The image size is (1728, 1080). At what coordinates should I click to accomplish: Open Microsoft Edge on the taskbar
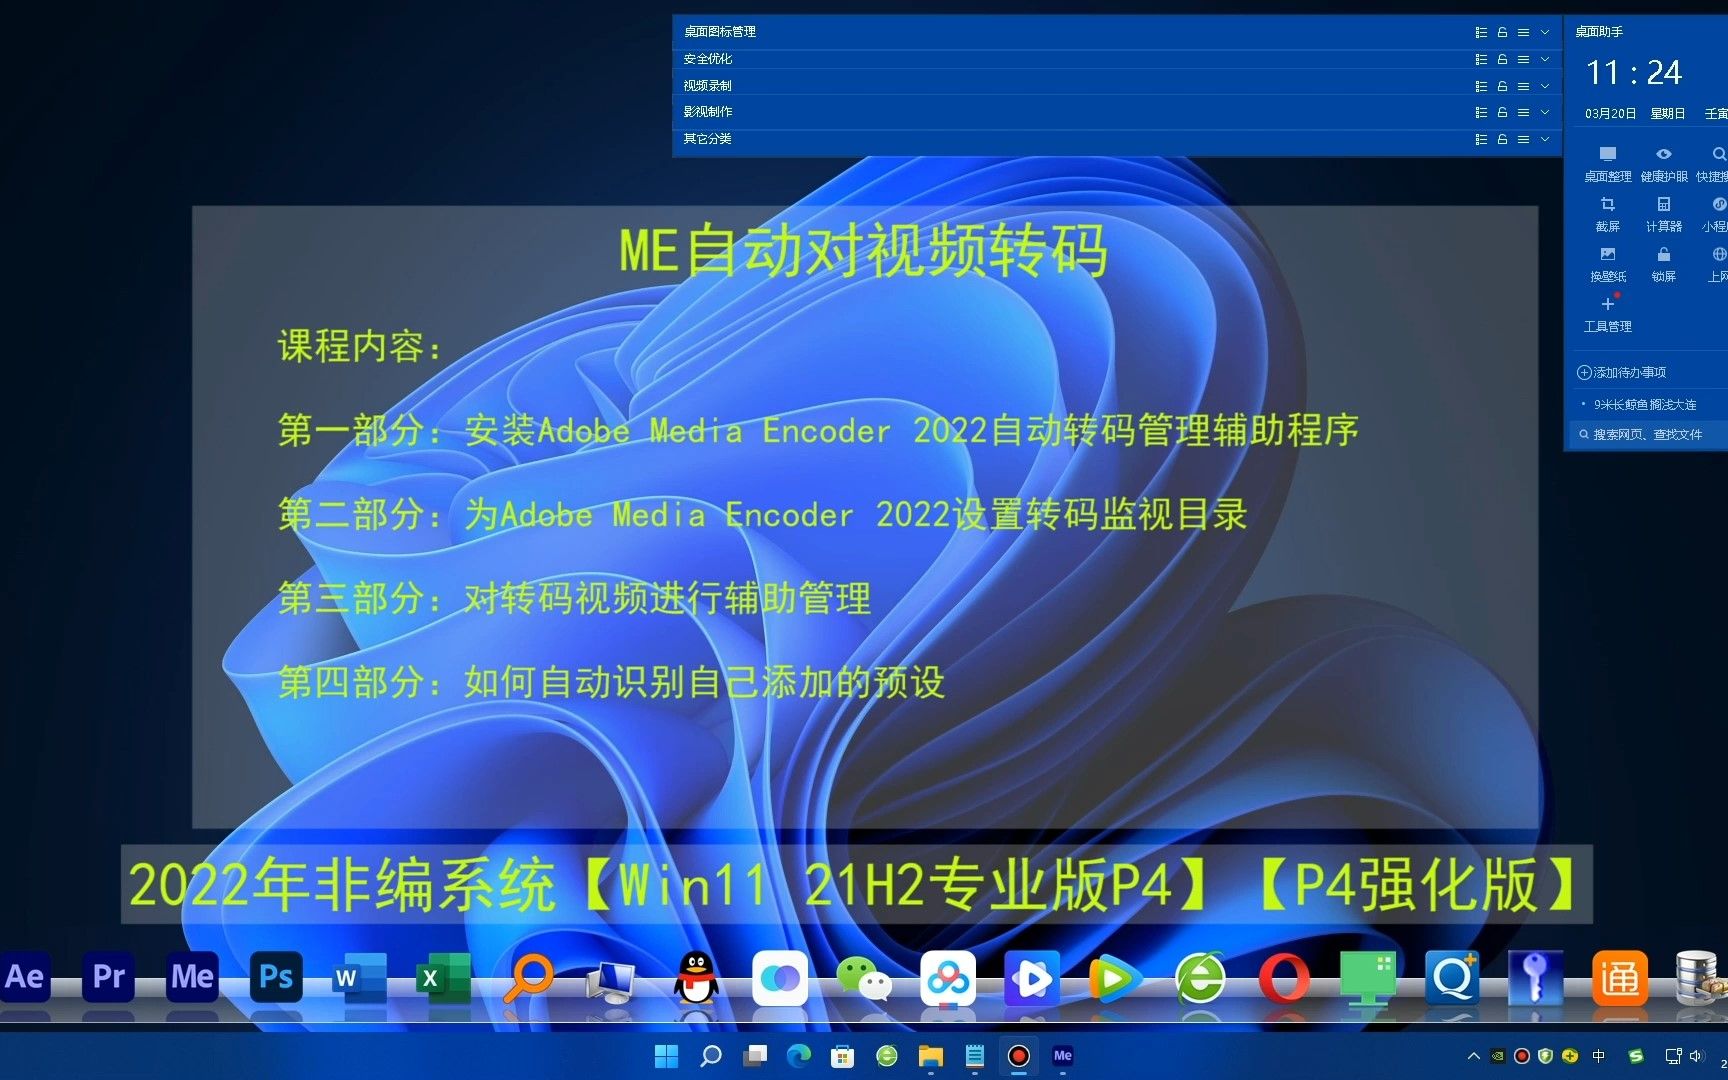pyautogui.click(x=799, y=1056)
